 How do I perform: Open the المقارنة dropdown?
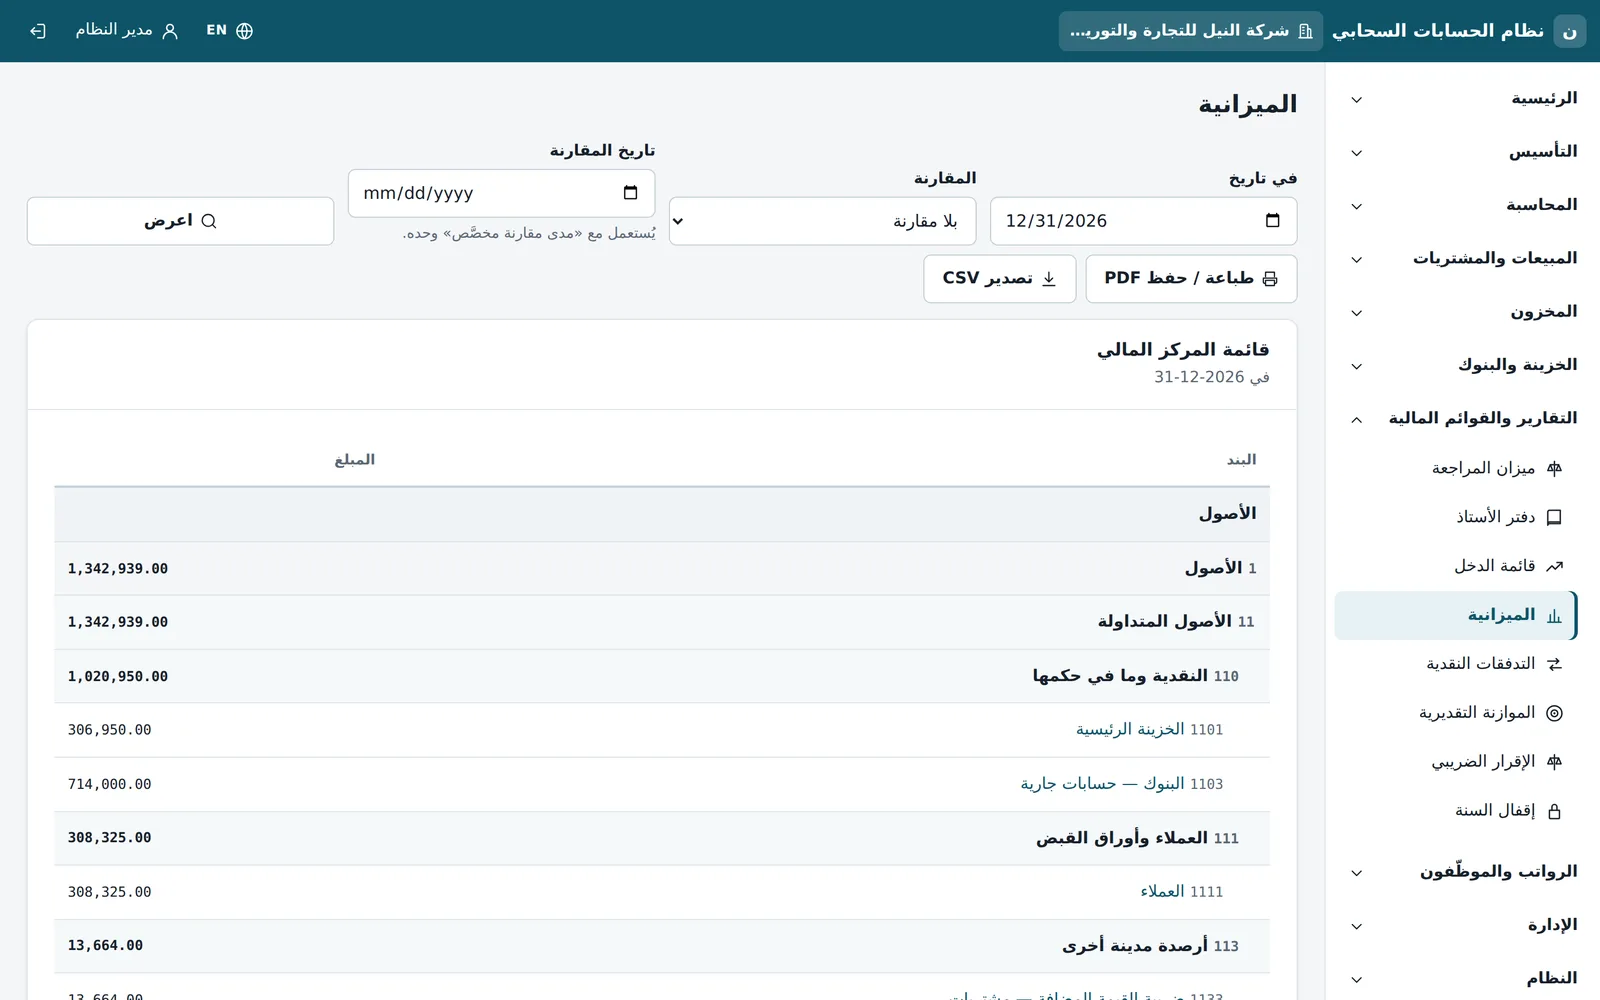pyautogui.click(x=823, y=221)
